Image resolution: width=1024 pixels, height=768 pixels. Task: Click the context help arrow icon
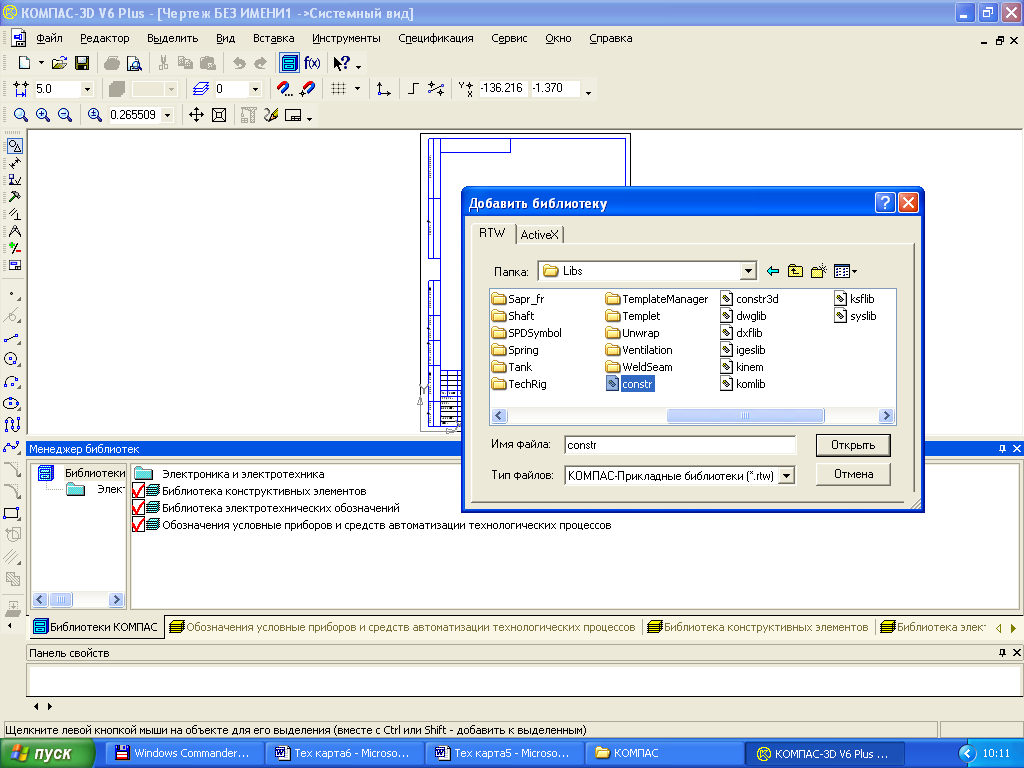click(342, 63)
